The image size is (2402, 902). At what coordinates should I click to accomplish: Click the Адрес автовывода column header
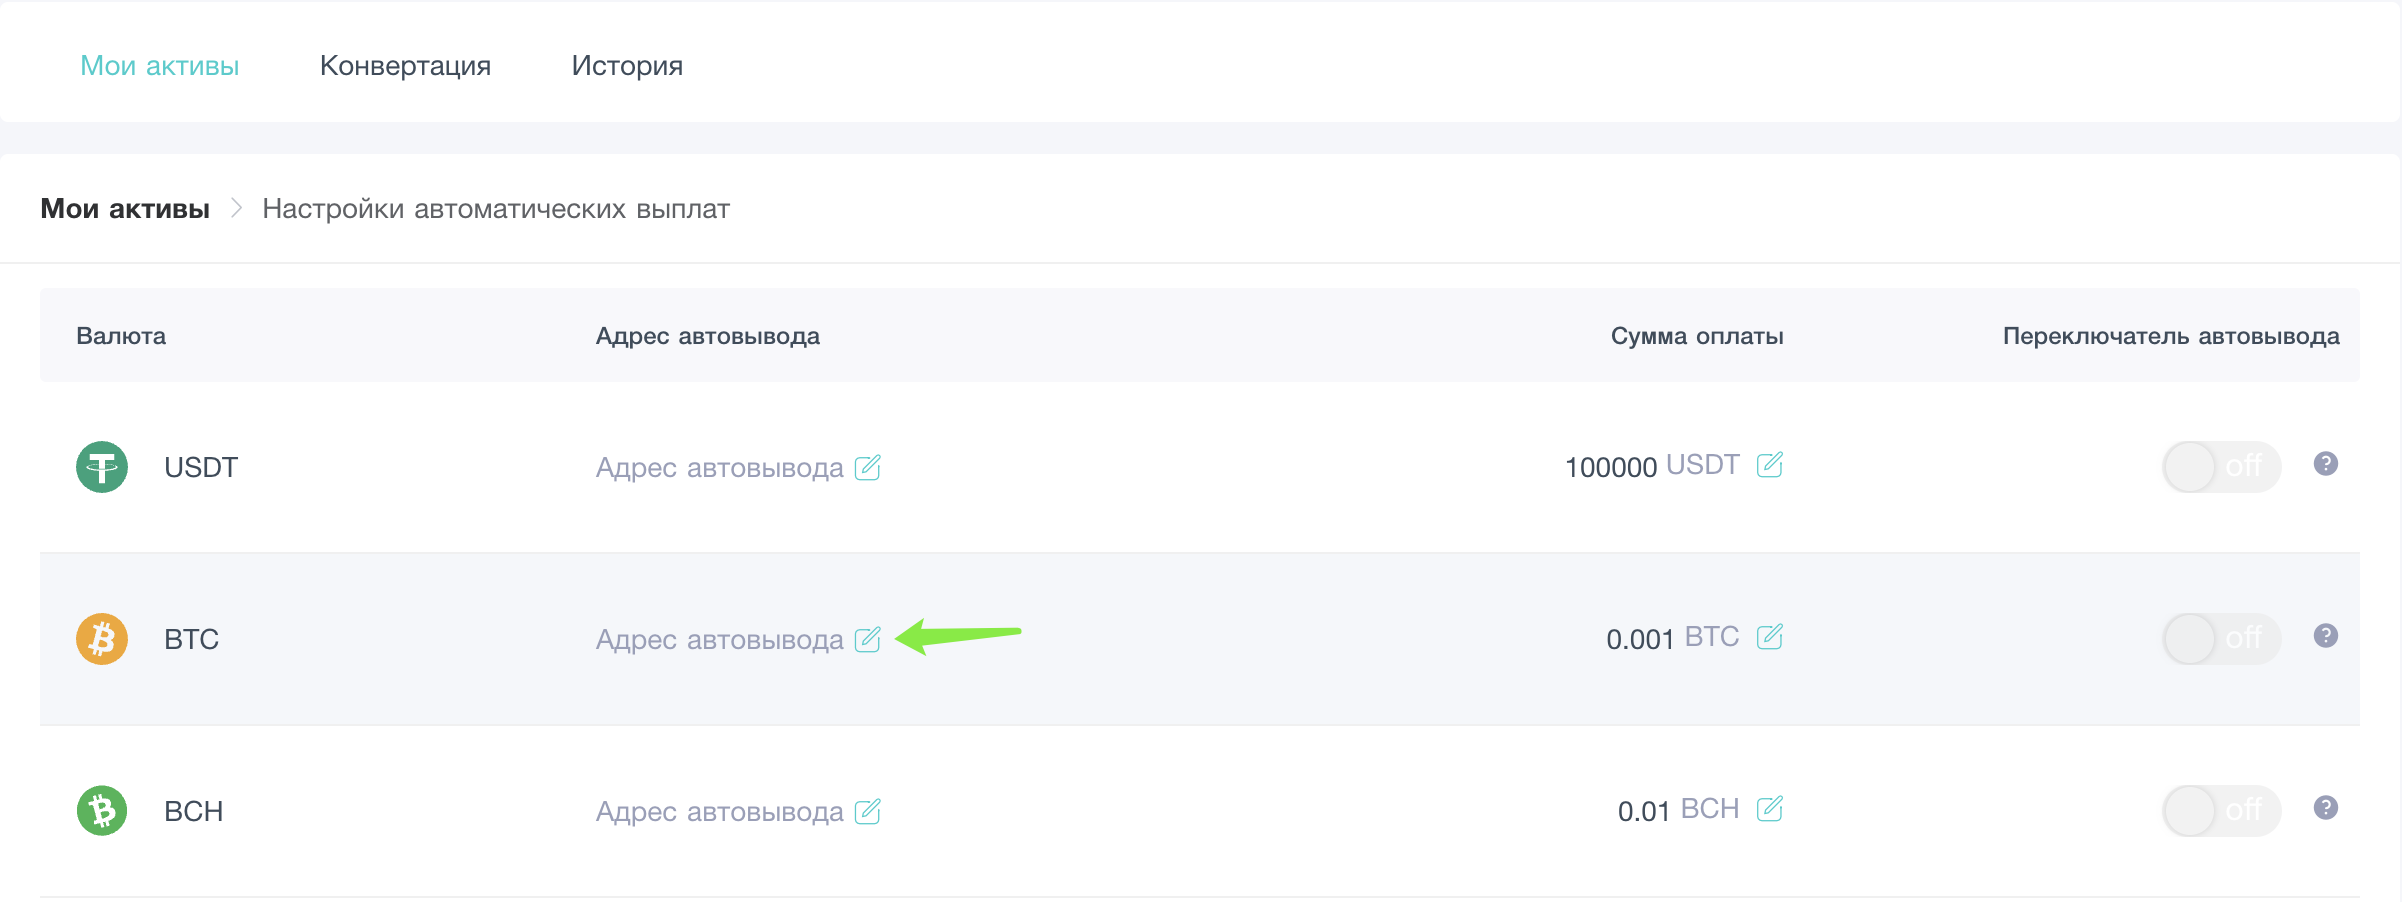(x=708, y=336)
